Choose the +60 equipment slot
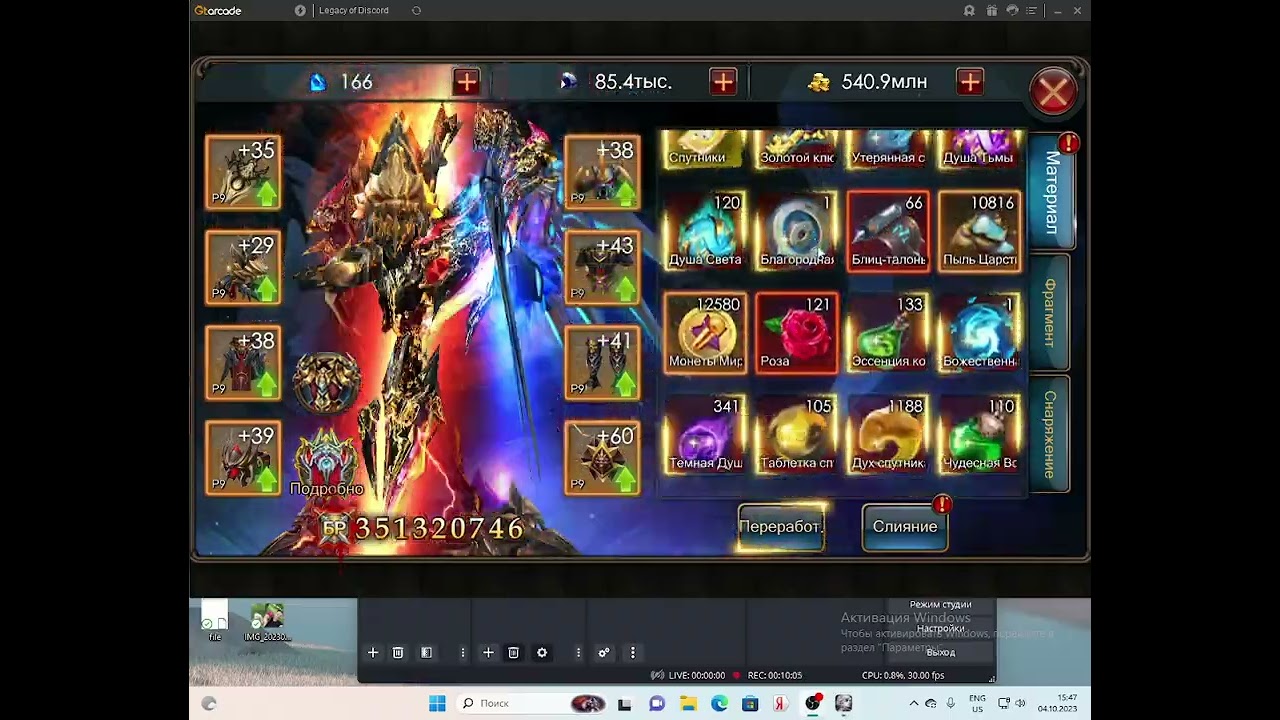This screenshot has height=720, width=1280. tap(602, 457)
